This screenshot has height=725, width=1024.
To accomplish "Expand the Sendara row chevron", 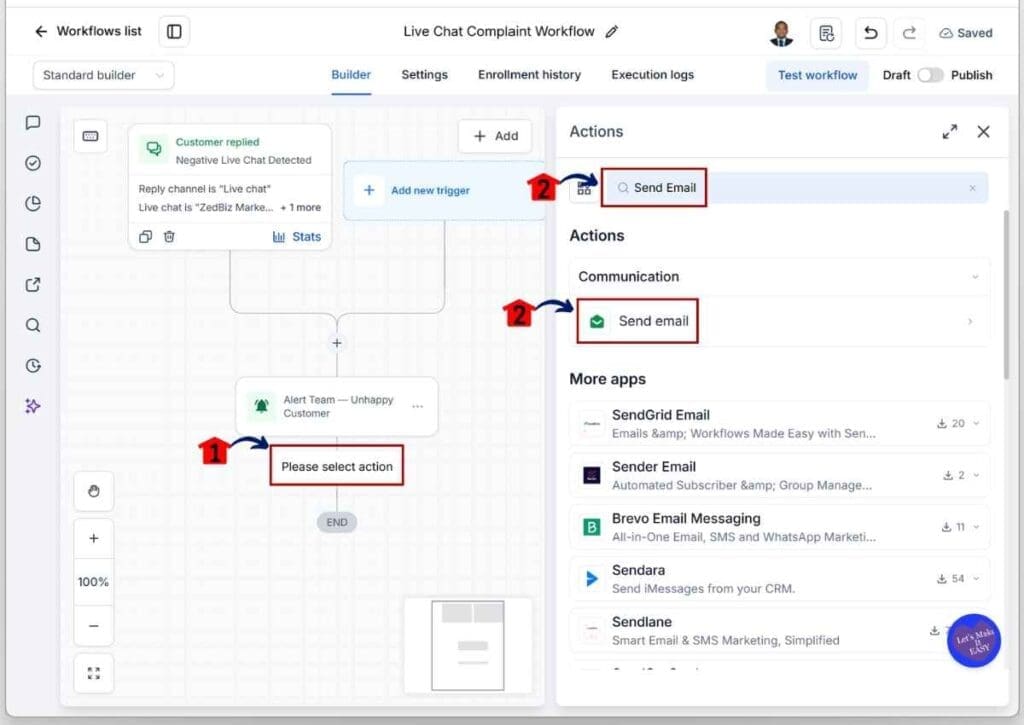I will 976,578.
